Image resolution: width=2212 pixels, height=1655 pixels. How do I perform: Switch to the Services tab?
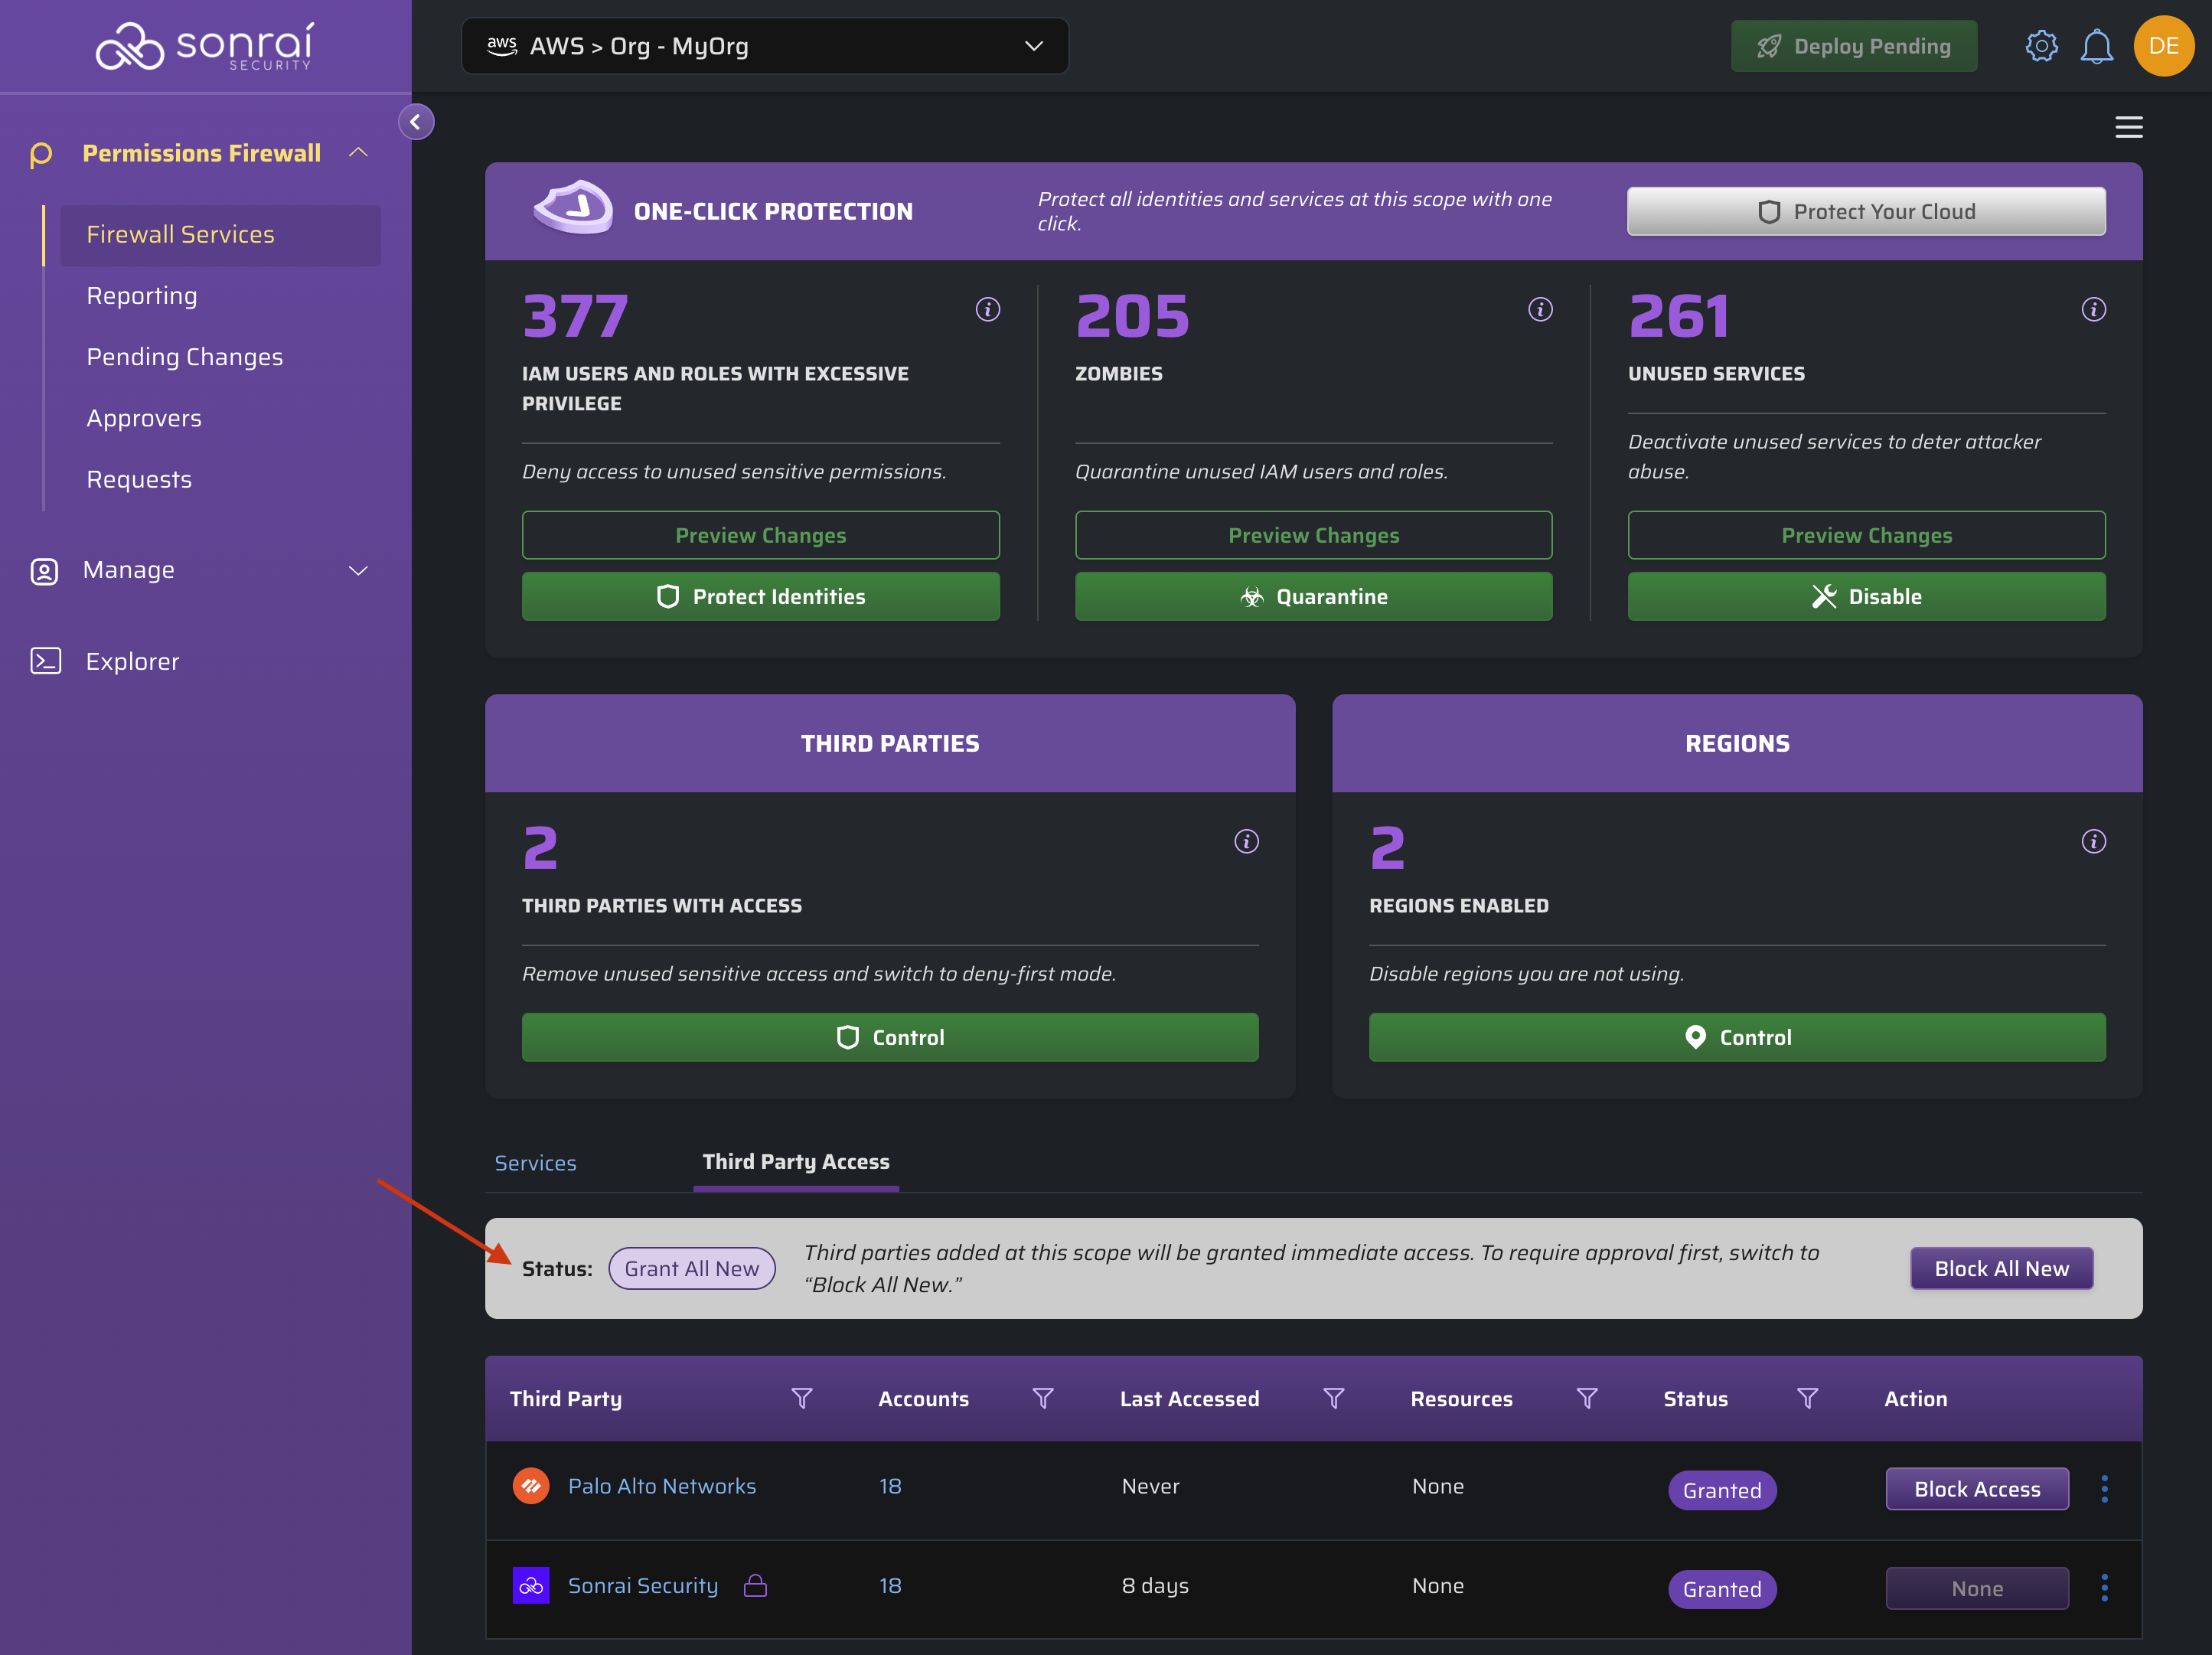[x=535, y=1163]
